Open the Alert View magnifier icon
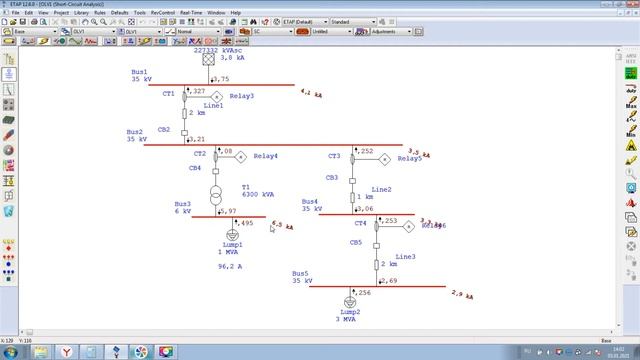This screenshot has height=360, width=640. pyautogui.click(x=631, y=174)
